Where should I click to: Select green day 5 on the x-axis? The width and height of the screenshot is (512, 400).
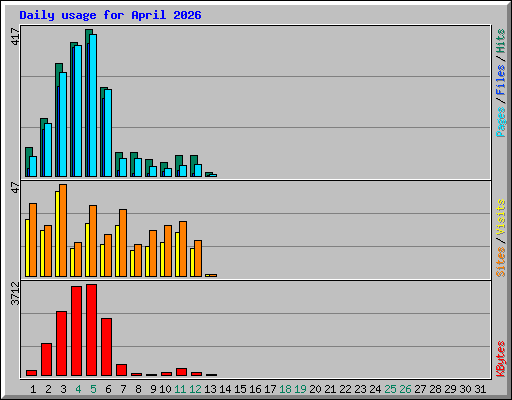(x=93, y=389)
